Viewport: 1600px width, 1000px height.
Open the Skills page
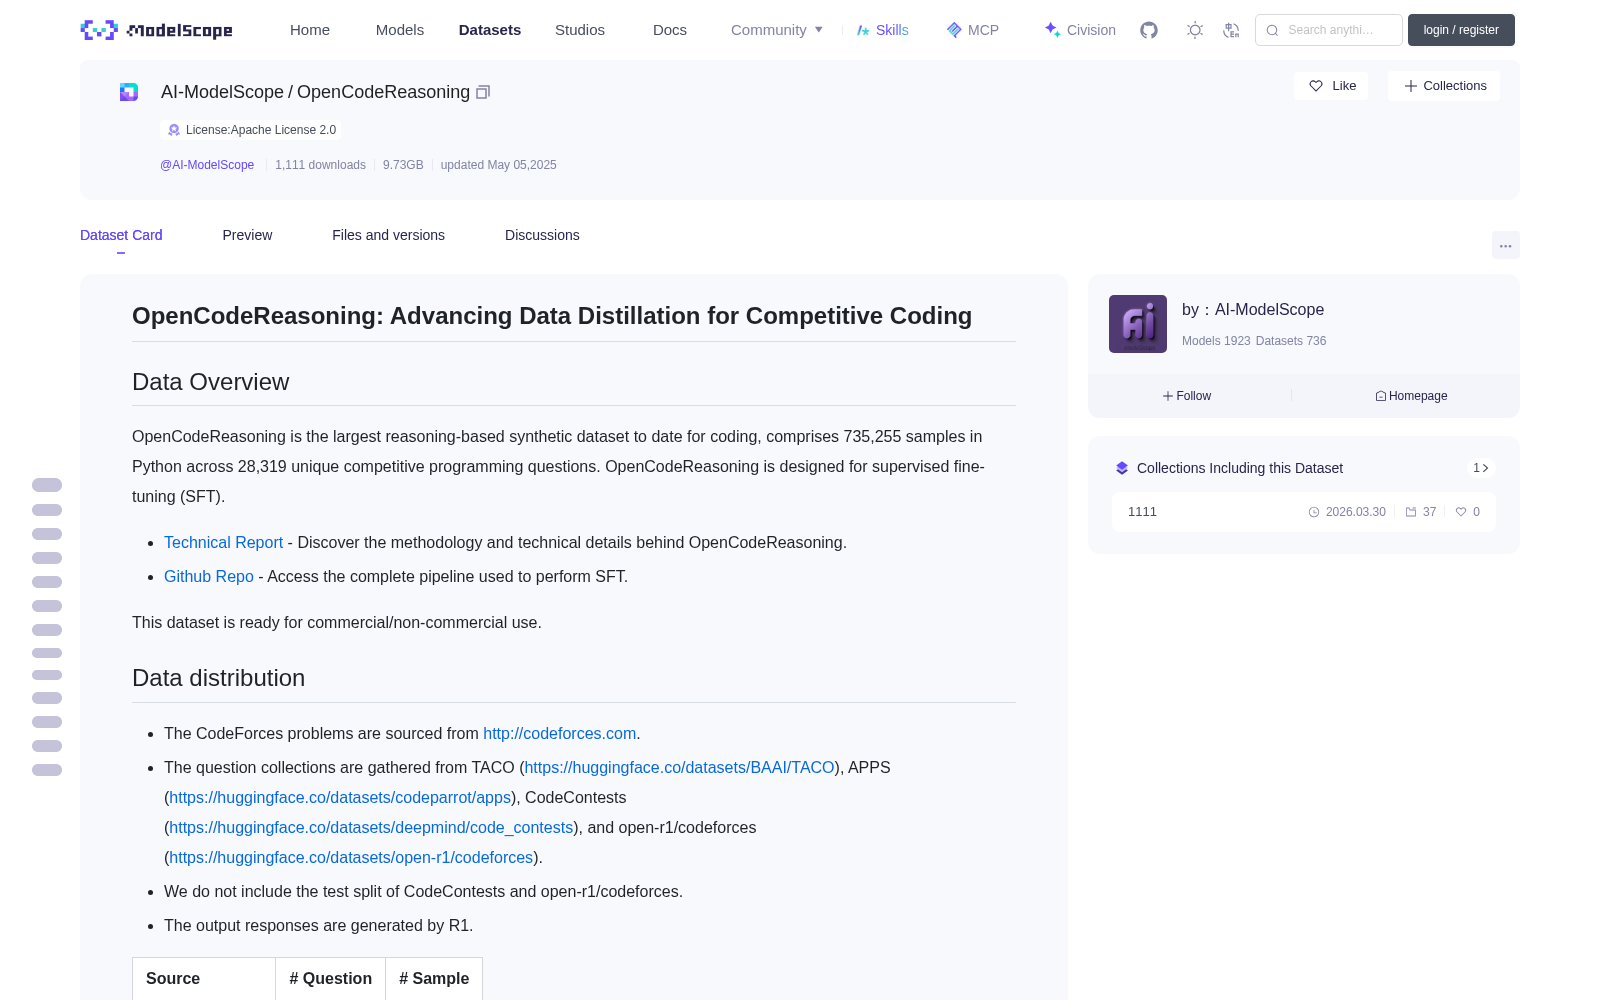pos(882,30)
